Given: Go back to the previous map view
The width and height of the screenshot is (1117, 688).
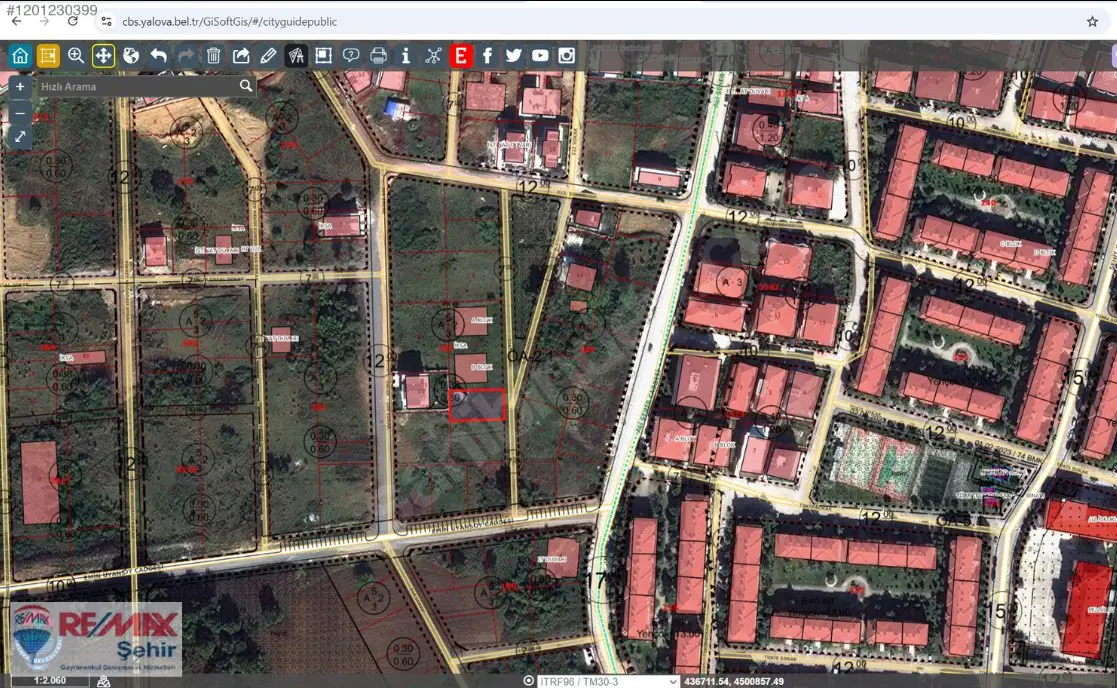Looking at the screenshot, I should [x=158, y=56].
